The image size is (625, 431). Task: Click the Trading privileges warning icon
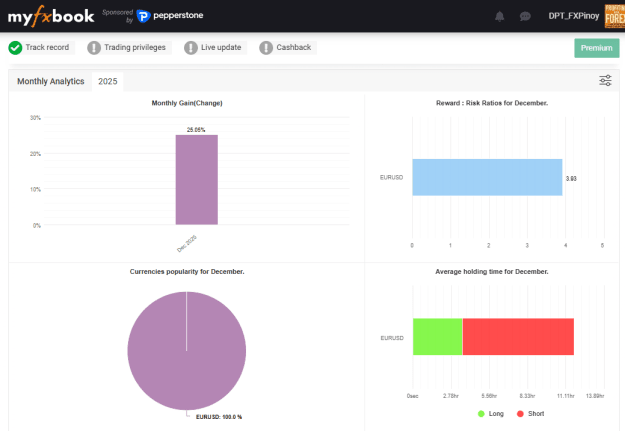coord(94,48)
